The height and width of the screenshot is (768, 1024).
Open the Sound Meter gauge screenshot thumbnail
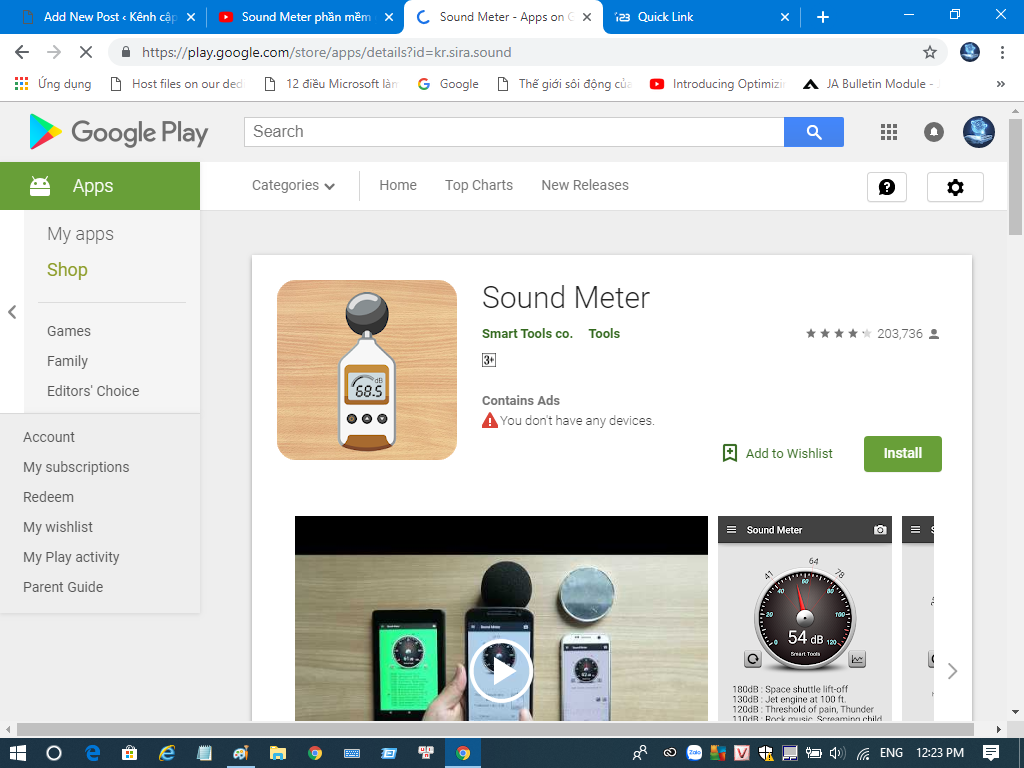[x=805, y=620]
